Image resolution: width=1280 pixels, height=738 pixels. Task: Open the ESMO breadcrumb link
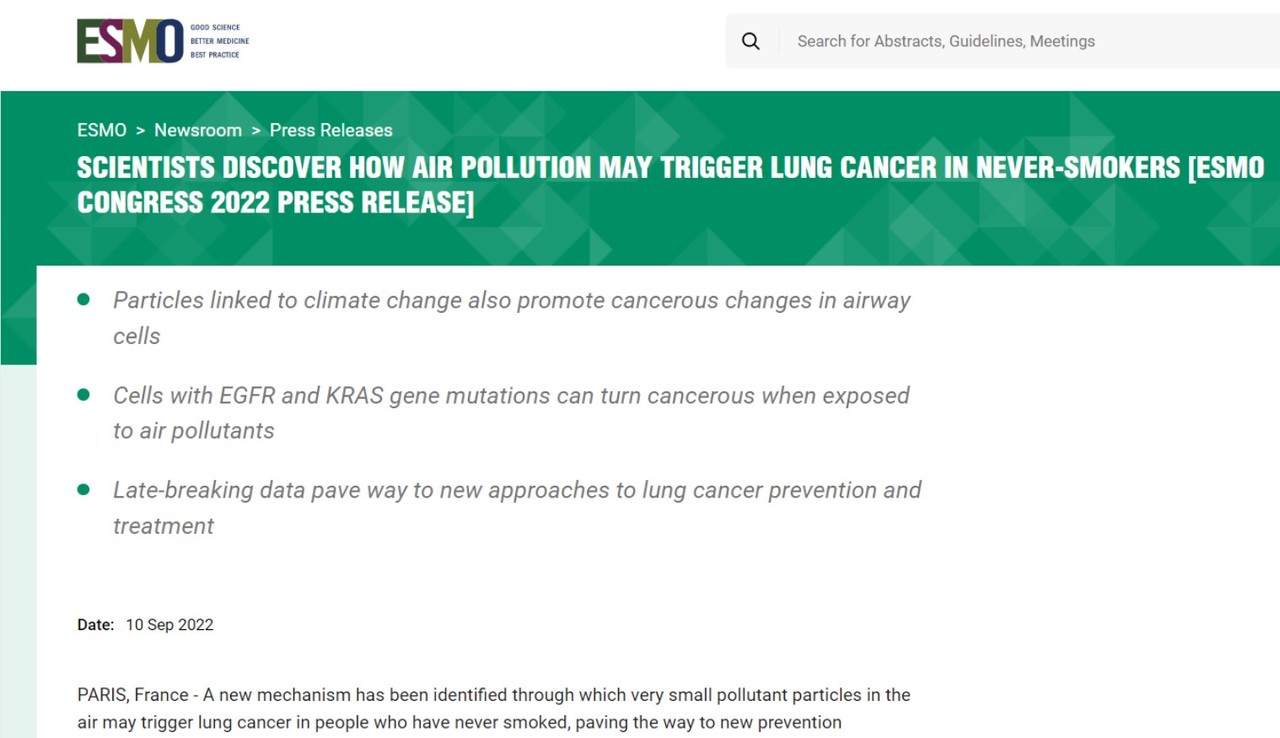(102, 130)
